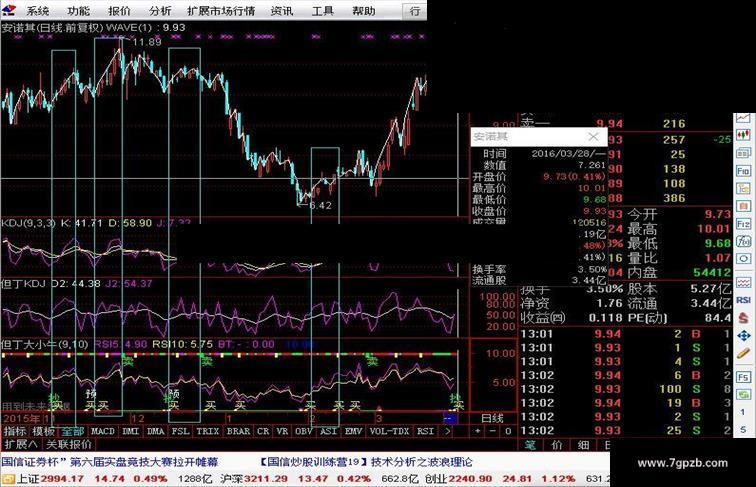Image resolution: width=756 pixels, height=487 pixels.
Task: Open the 报价 menu
Action: coord(119,10)
